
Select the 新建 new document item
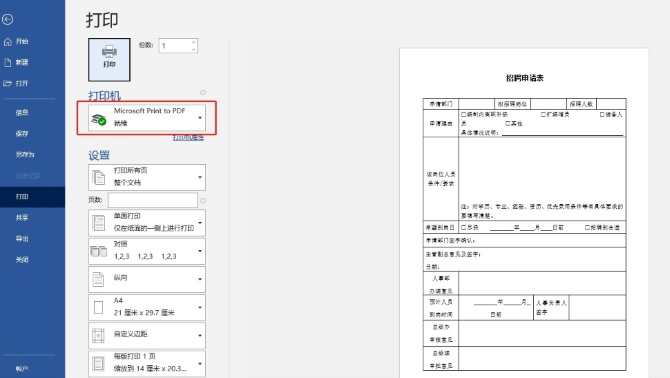click(22, 62)
